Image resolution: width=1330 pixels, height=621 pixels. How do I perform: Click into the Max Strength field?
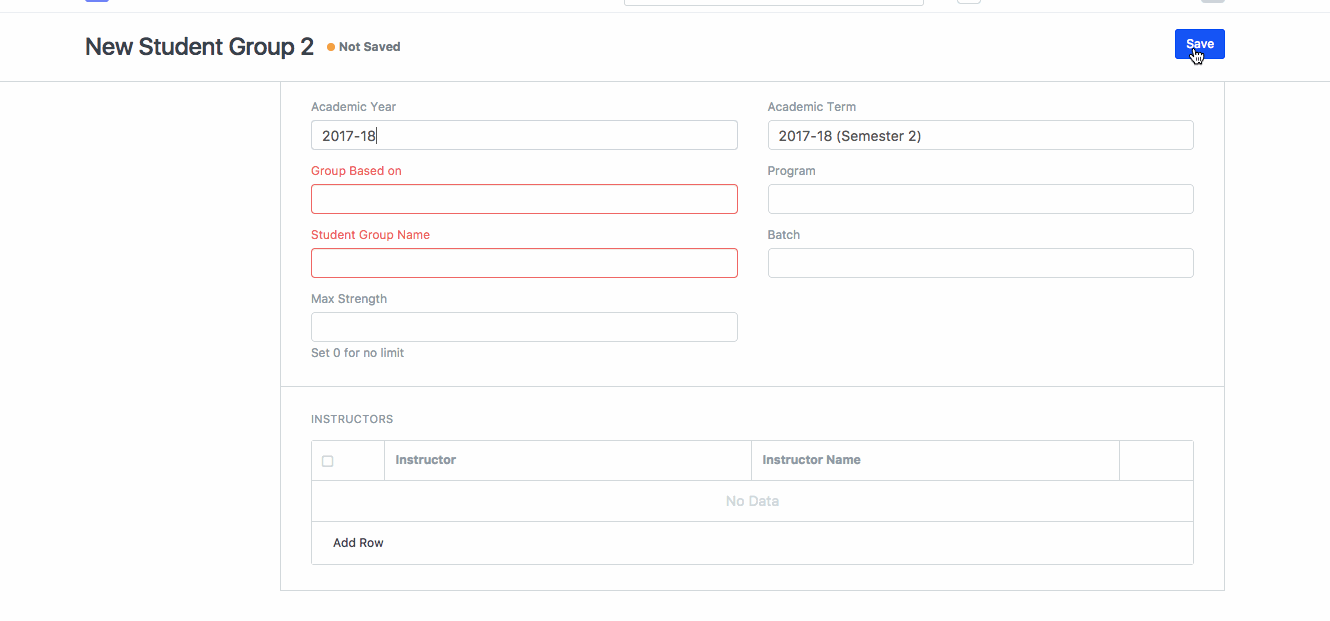click(x=524, y=327)
